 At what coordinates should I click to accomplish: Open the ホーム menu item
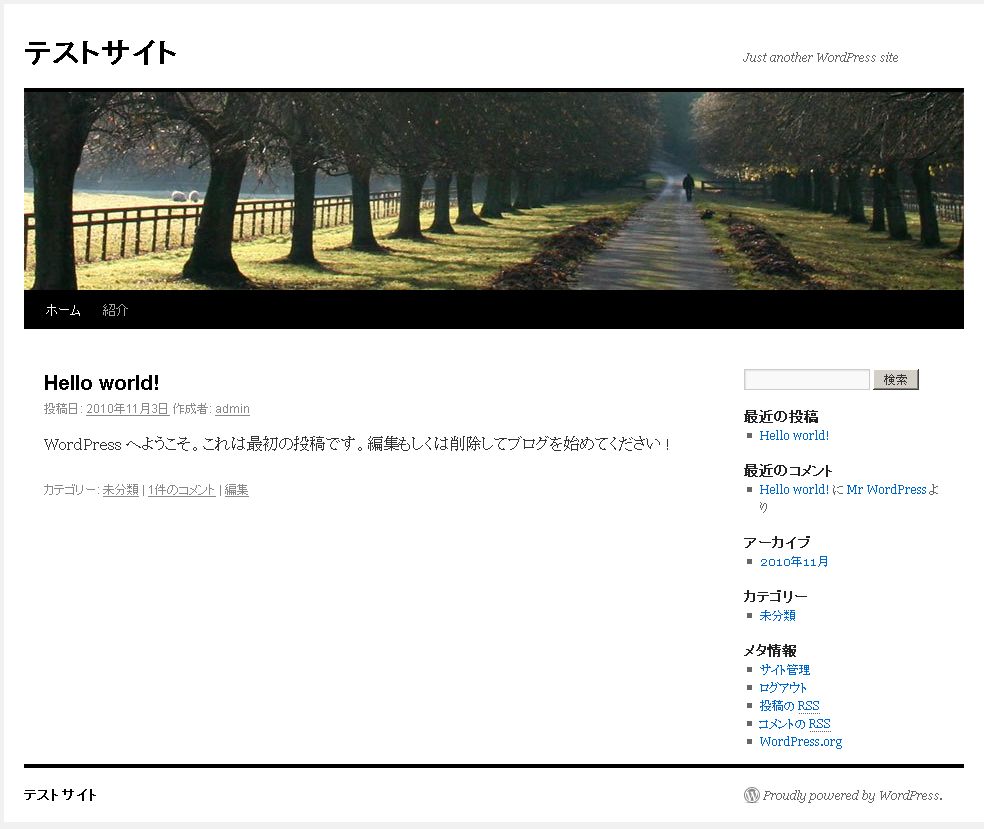click(x=63, y=310)
